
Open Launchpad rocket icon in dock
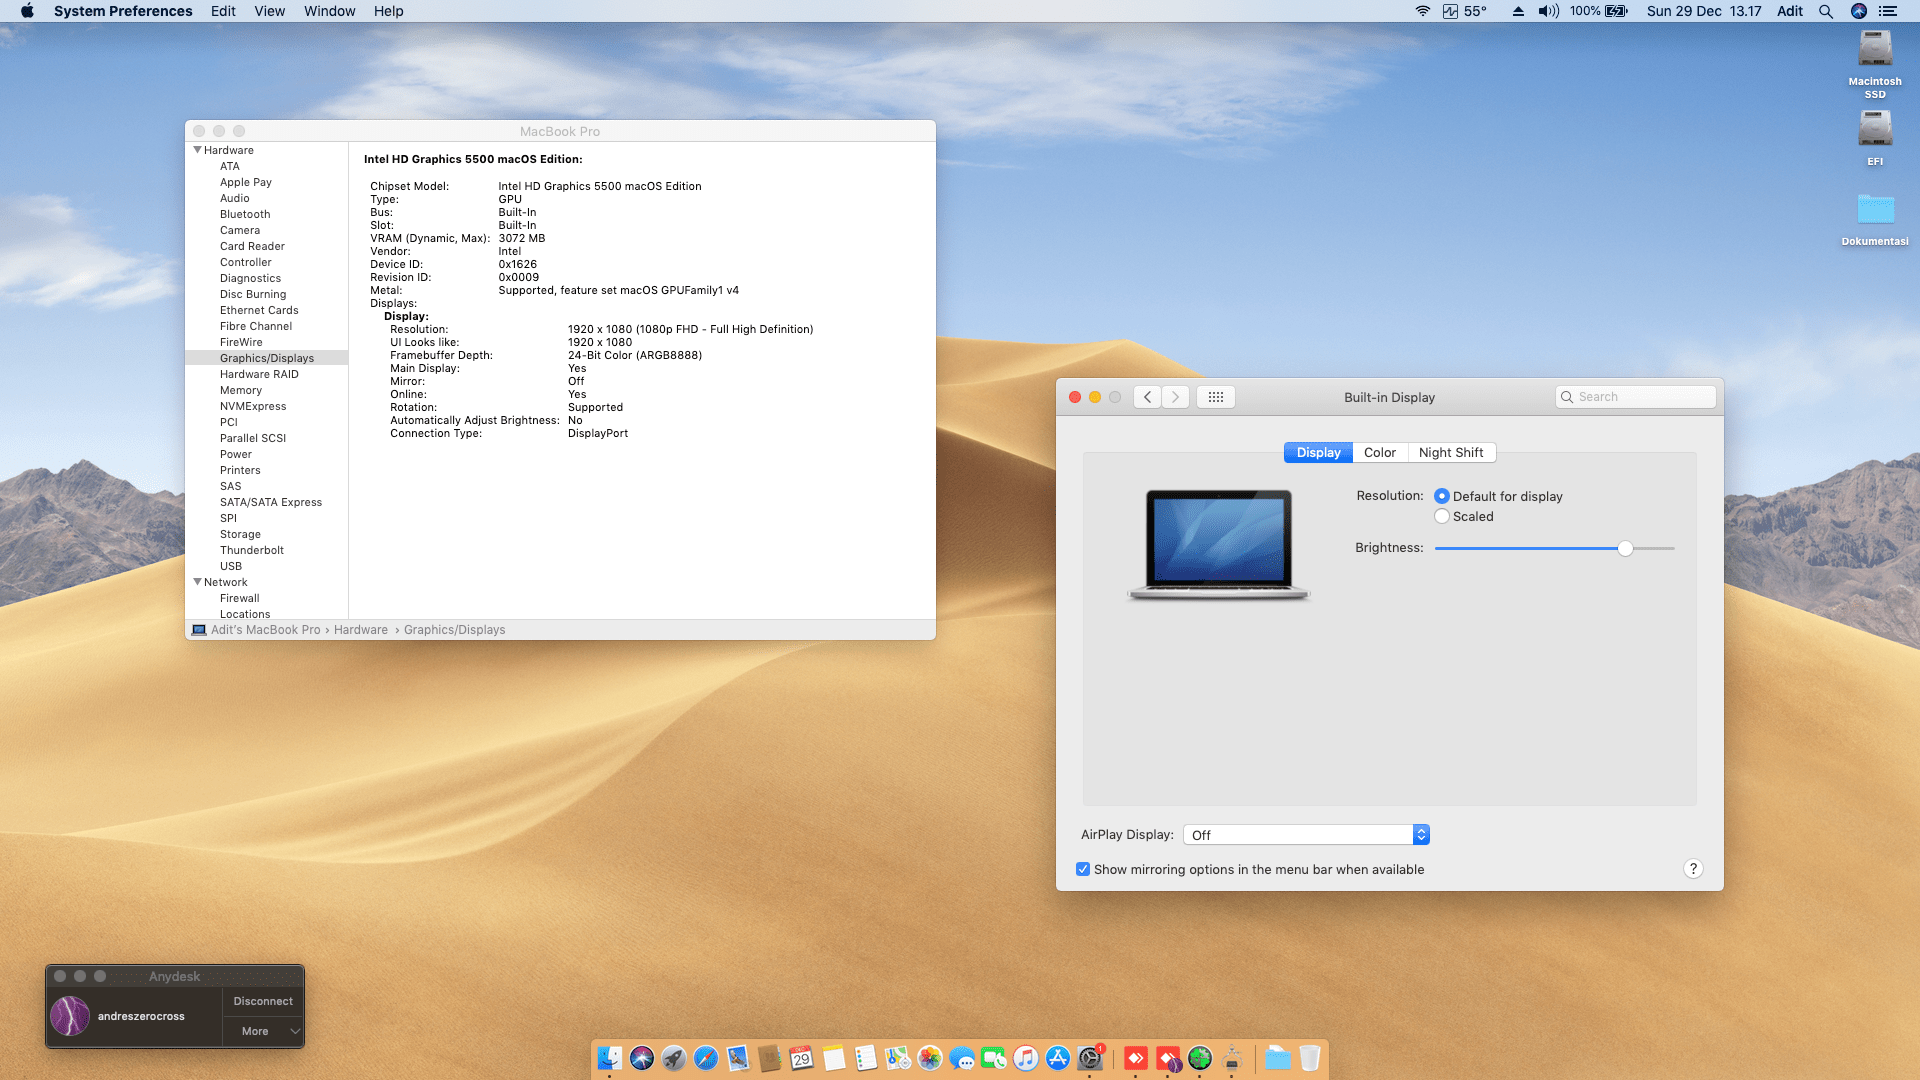(674, 1058)
